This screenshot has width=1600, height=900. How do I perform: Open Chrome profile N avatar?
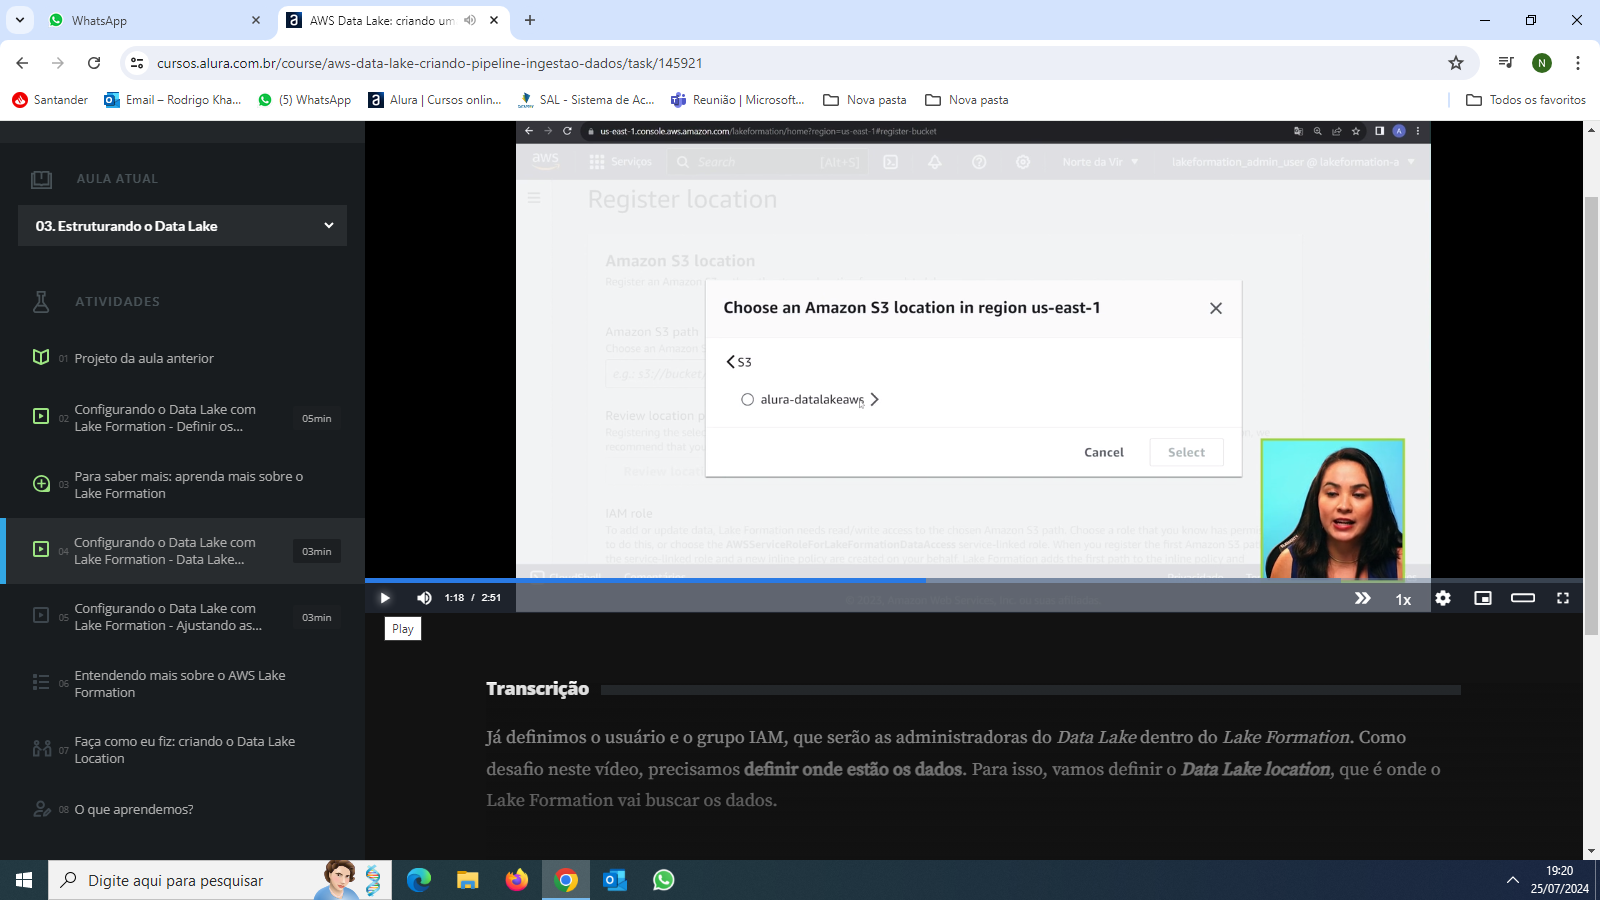(1542, 63)
